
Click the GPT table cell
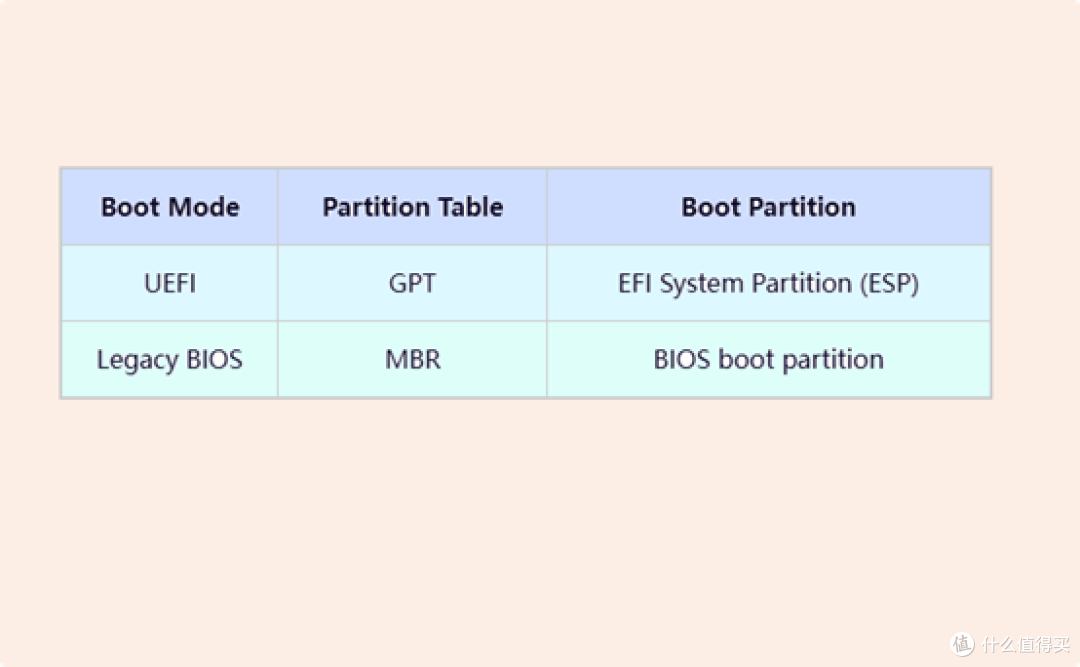[413, 283]
